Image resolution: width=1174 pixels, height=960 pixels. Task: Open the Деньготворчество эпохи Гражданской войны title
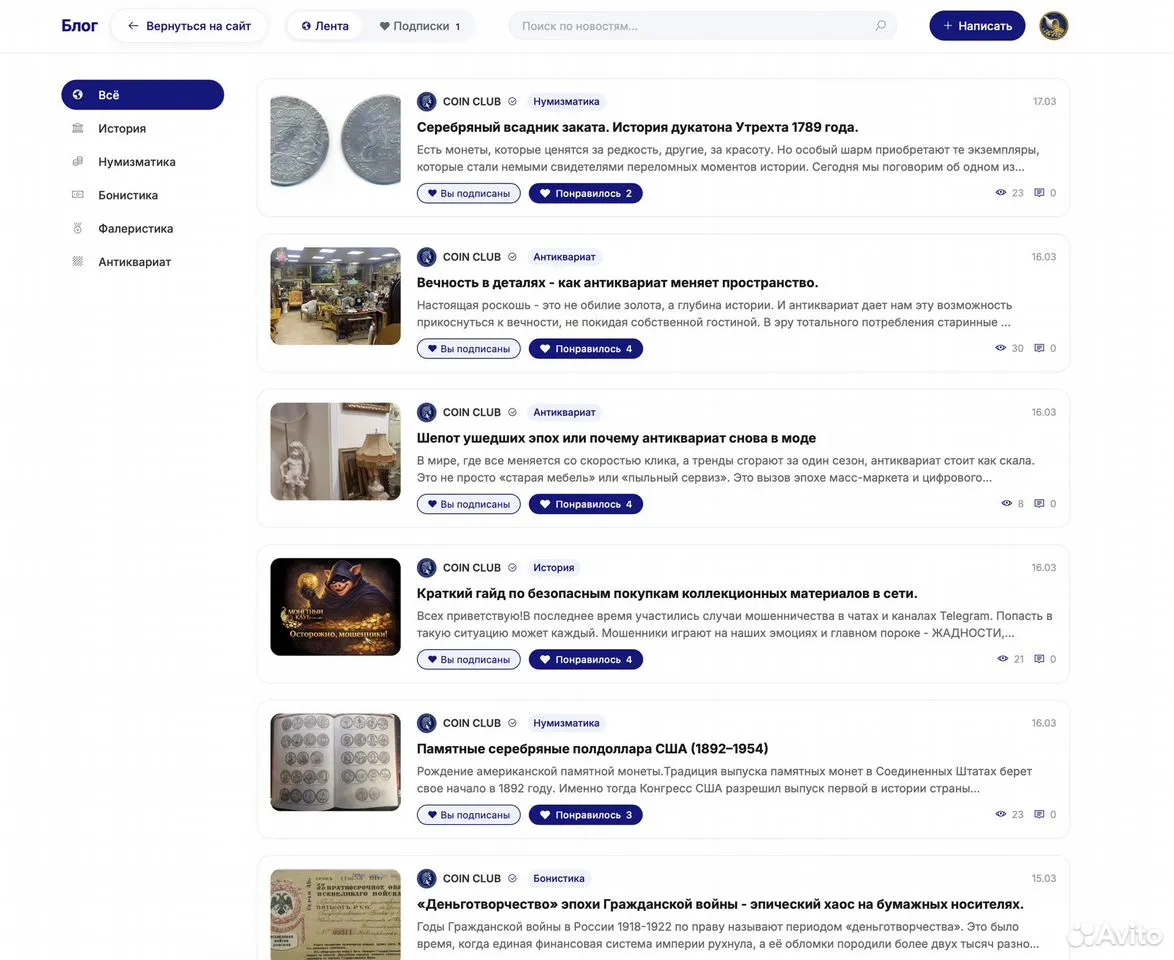point(720,904)
